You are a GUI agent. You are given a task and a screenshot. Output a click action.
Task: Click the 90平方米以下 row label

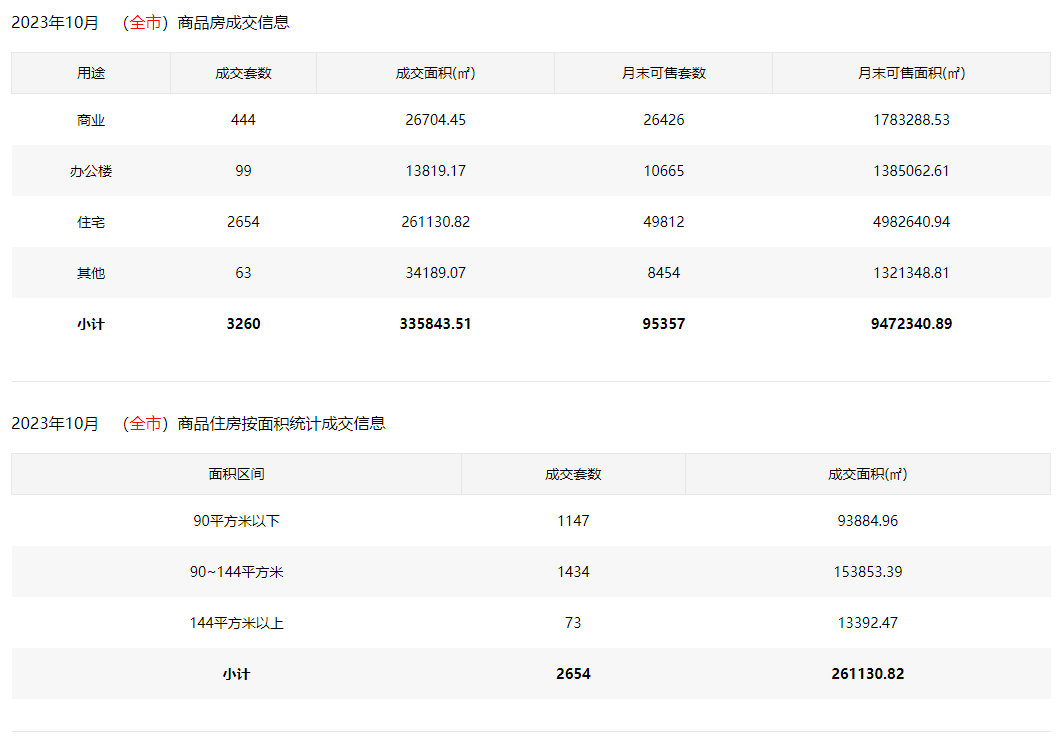236,521
